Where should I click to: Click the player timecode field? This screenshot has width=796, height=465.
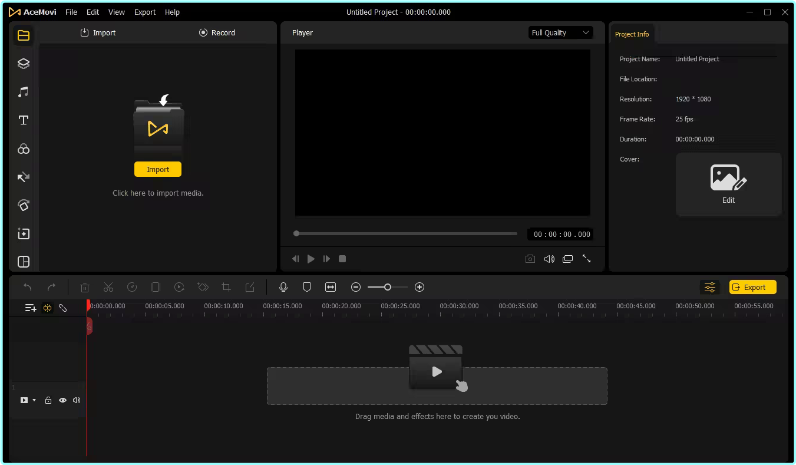(561, 235)
